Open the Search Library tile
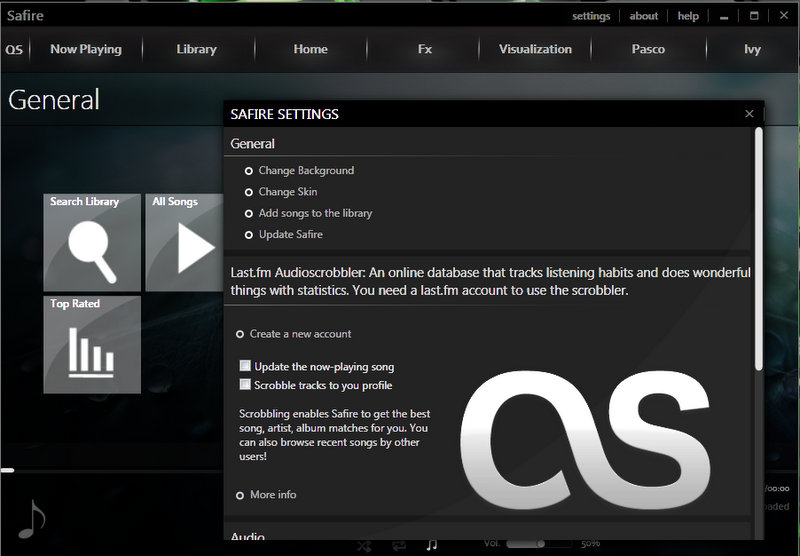800x556 pixels. (x=92, y=242)
